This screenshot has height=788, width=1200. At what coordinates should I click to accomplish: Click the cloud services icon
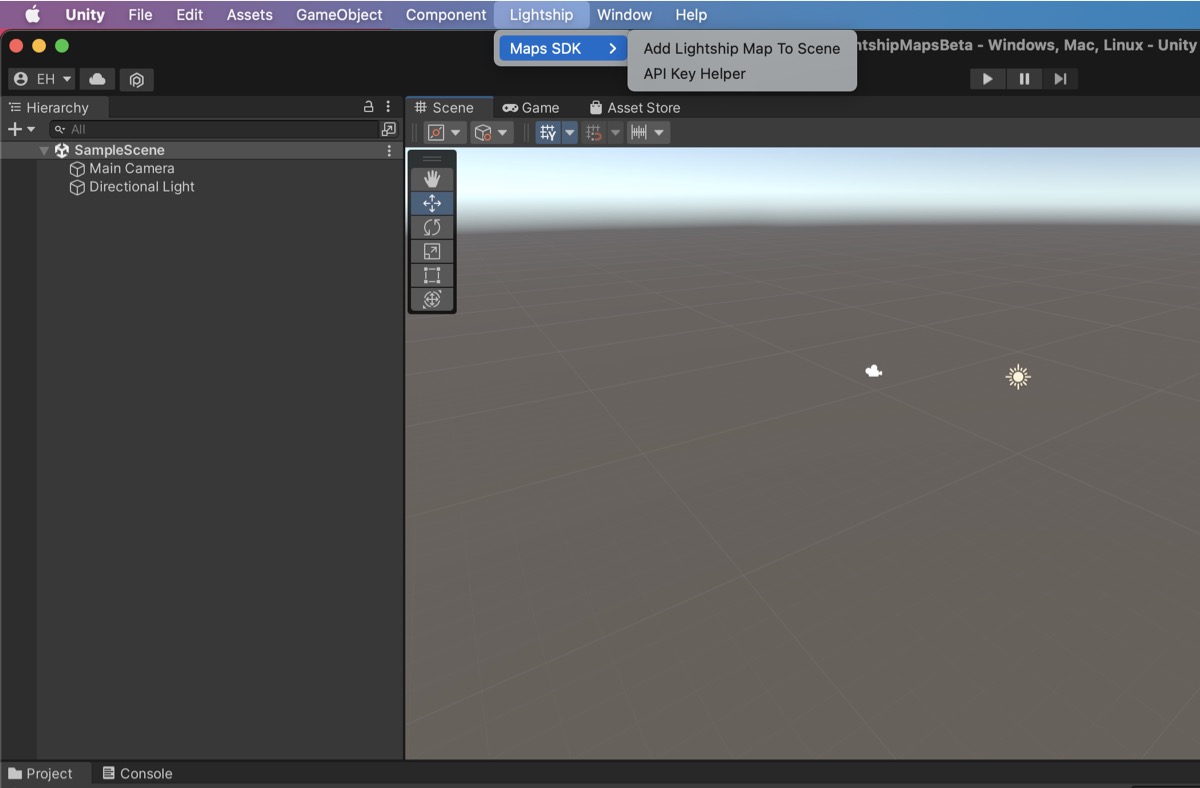(x=97, y=79)
